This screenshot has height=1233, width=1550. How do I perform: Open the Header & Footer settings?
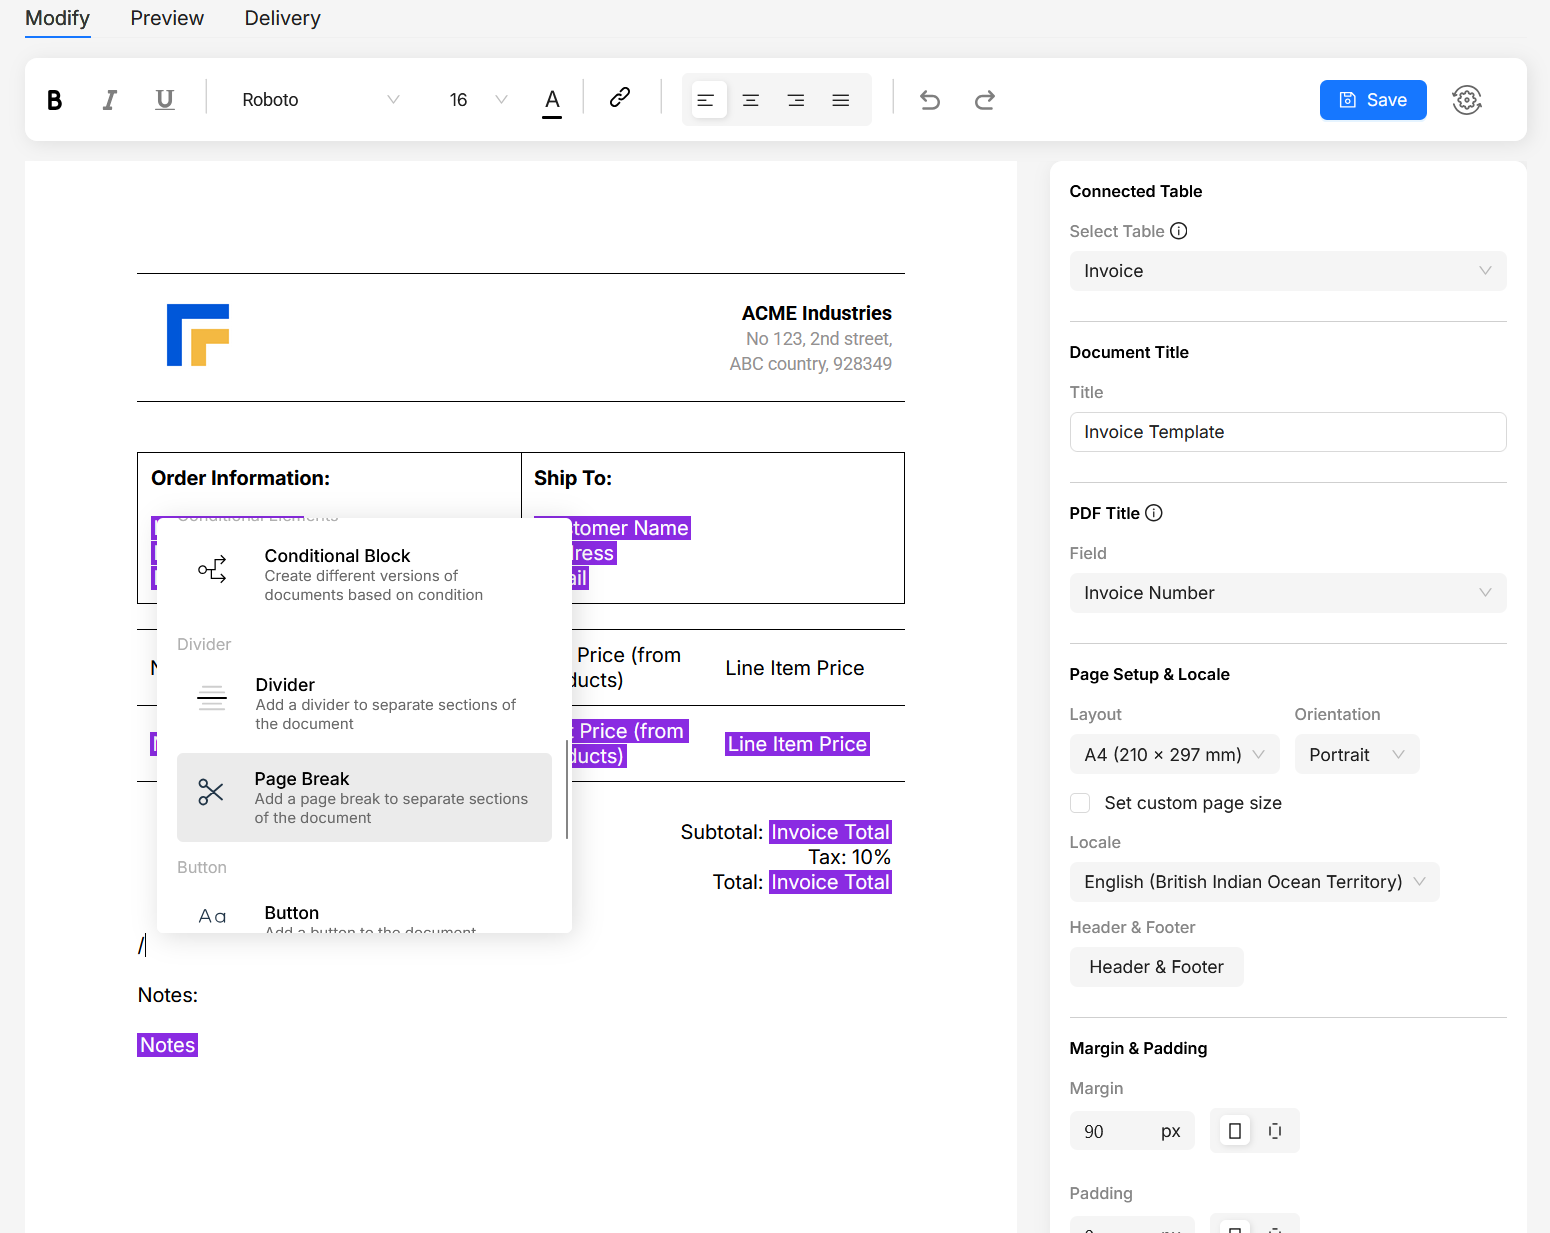pyautogui.click(x=1156, y=967)
